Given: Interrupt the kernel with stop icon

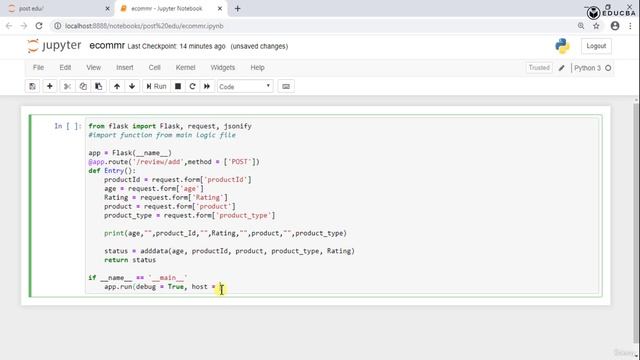Looking at the screenshot, I should [x=178, y=87].
